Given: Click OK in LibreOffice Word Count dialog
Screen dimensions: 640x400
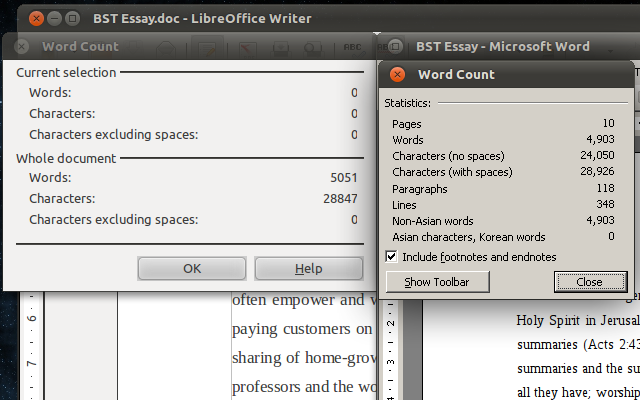Looking at the screenshot, I should pos(192,269).
